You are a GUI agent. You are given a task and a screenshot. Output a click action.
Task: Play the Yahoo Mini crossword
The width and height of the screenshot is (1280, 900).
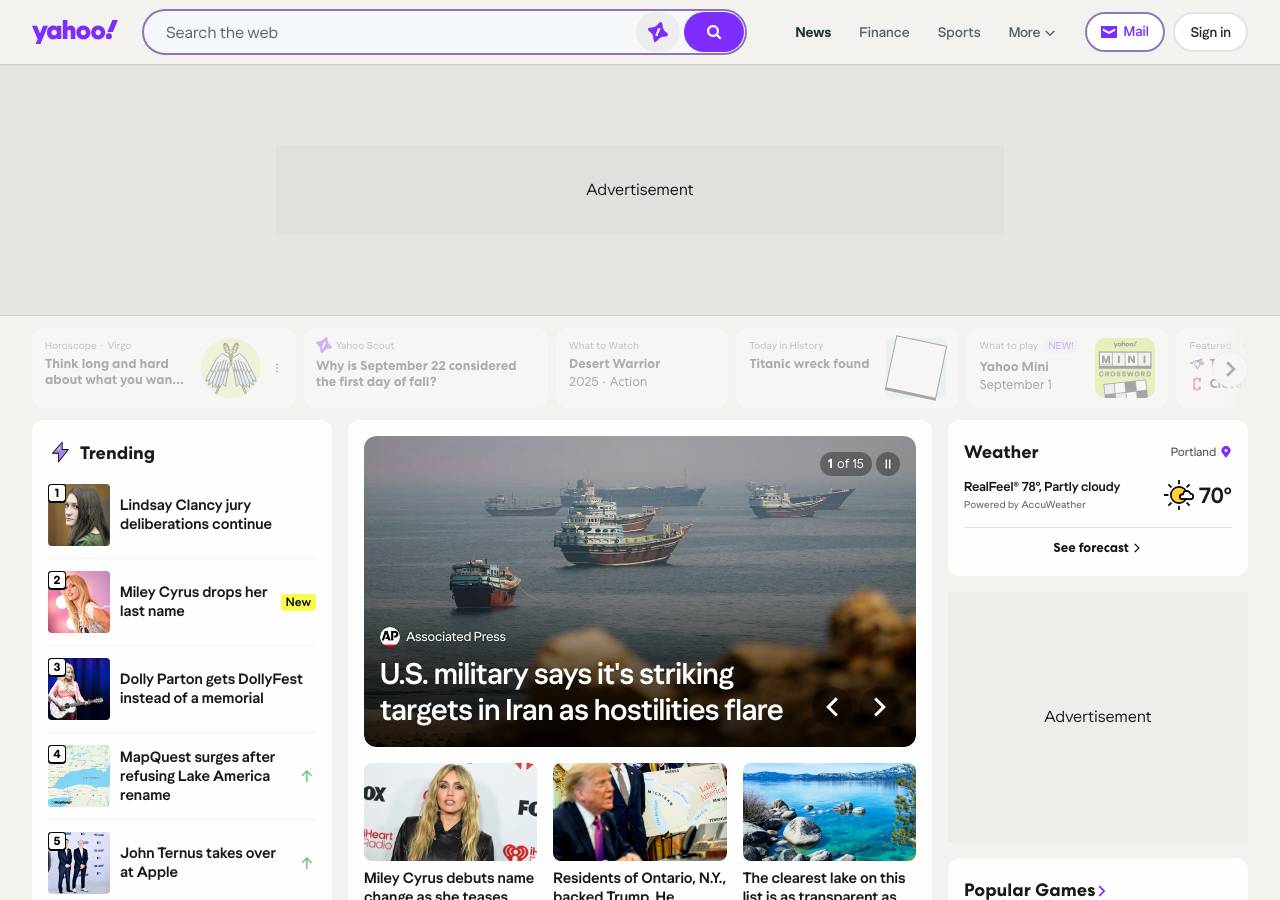(x=1068, y=368)
